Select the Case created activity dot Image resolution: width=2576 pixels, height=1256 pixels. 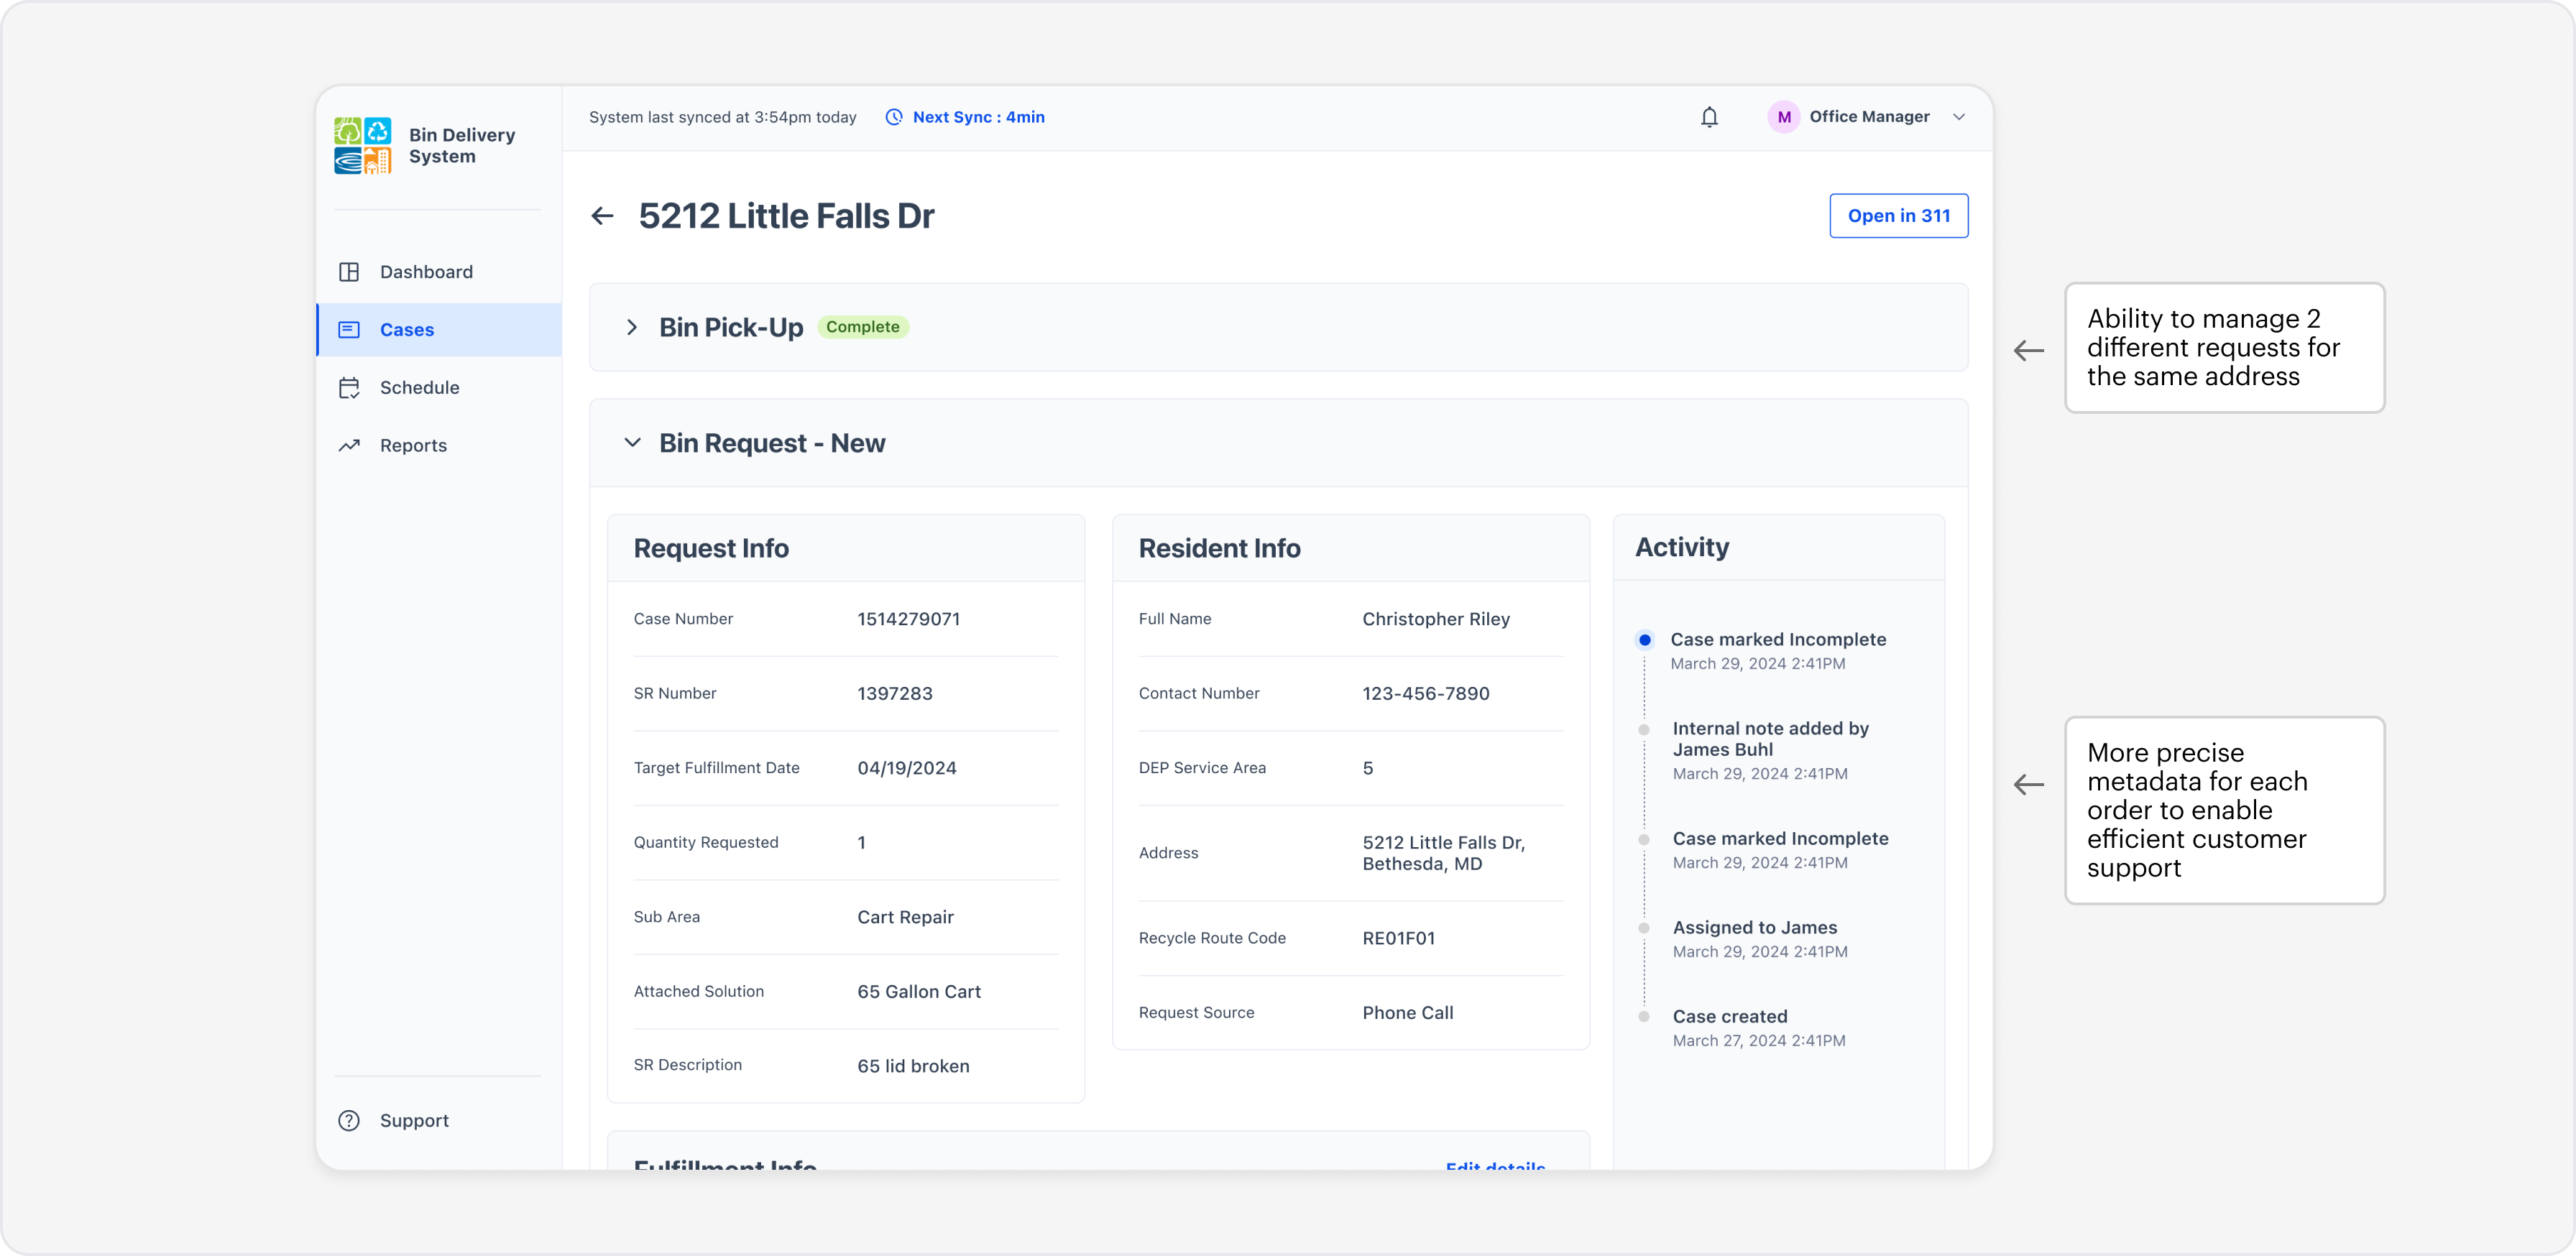tap(1644, 1017)
